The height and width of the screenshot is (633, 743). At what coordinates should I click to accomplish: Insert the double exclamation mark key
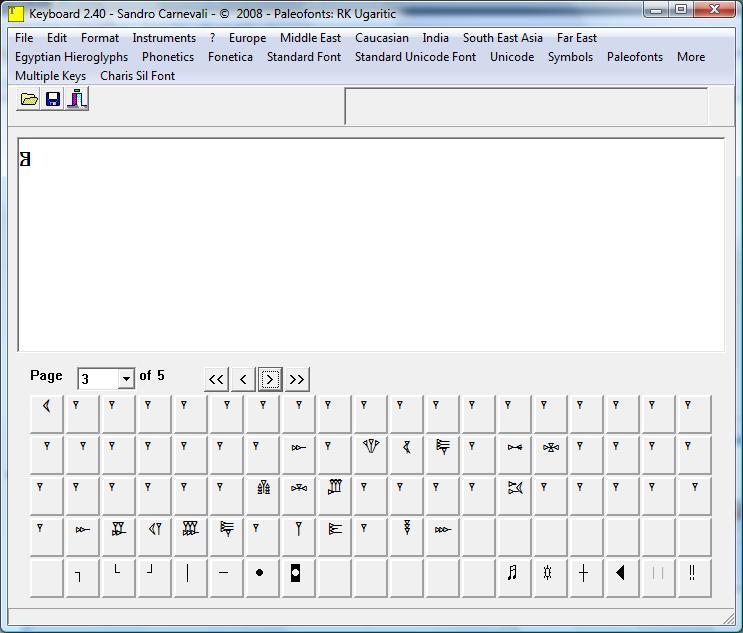(x=694, y=578)
